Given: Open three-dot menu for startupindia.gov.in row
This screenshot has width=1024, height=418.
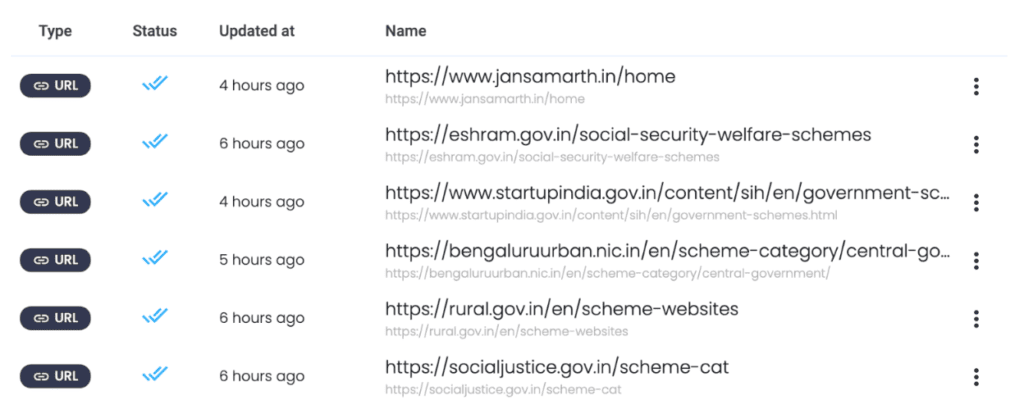Looking at the screenshot, I should (x=976, y=203).
